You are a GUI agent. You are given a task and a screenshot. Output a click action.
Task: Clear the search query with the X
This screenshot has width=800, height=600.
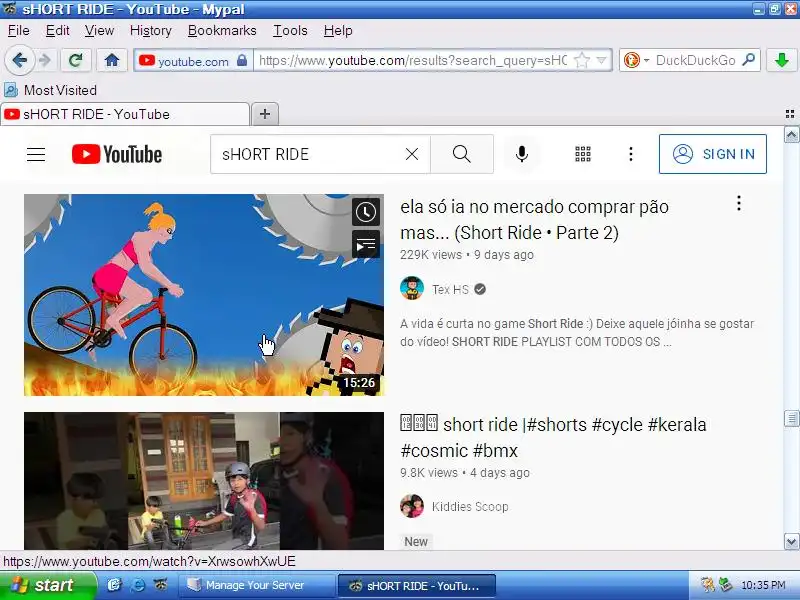tap(412, 154)
